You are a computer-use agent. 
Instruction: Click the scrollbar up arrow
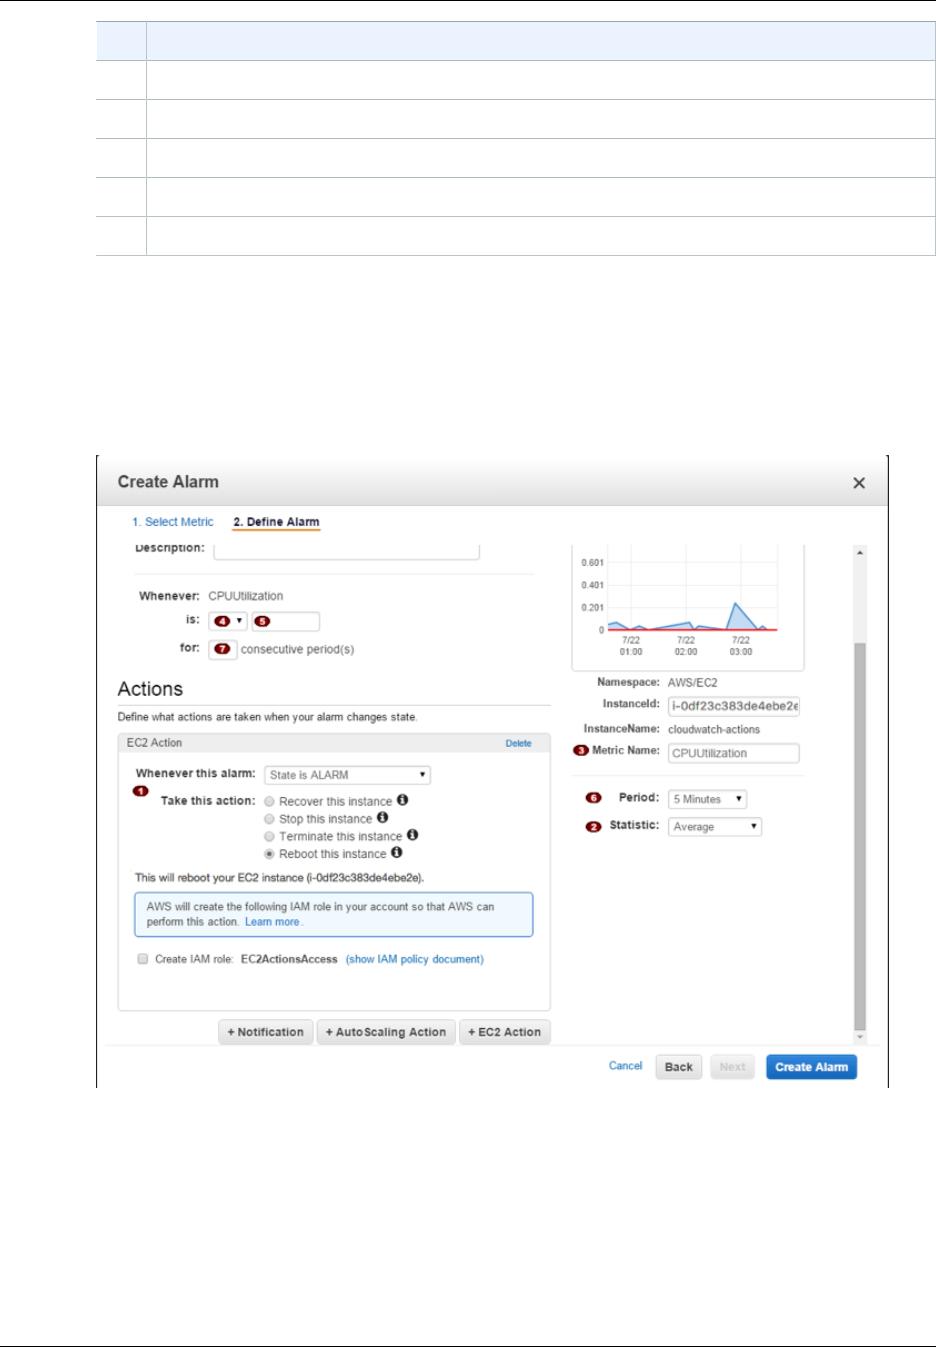859,552
